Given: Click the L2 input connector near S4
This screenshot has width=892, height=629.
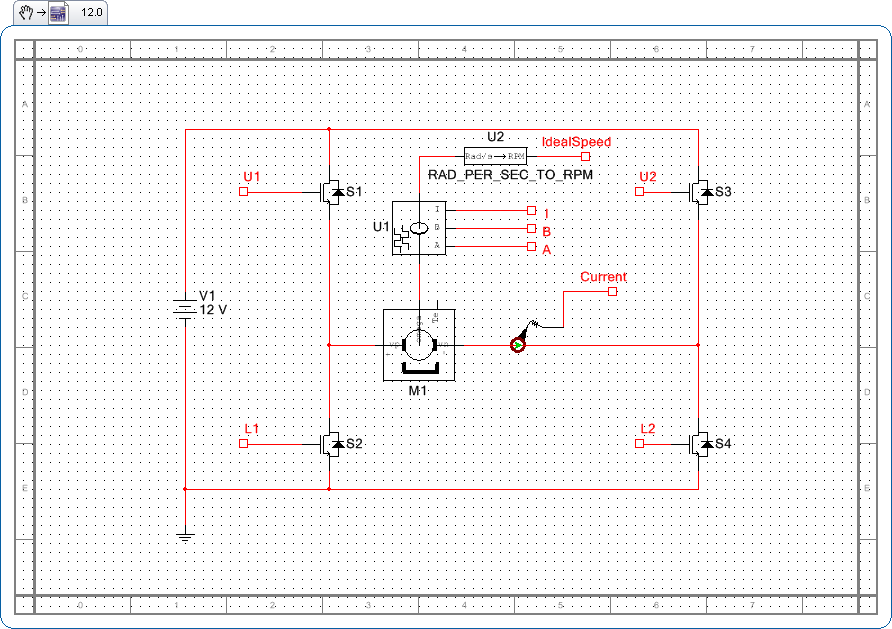Looking at the screenshot, I should tap(640, 443).
